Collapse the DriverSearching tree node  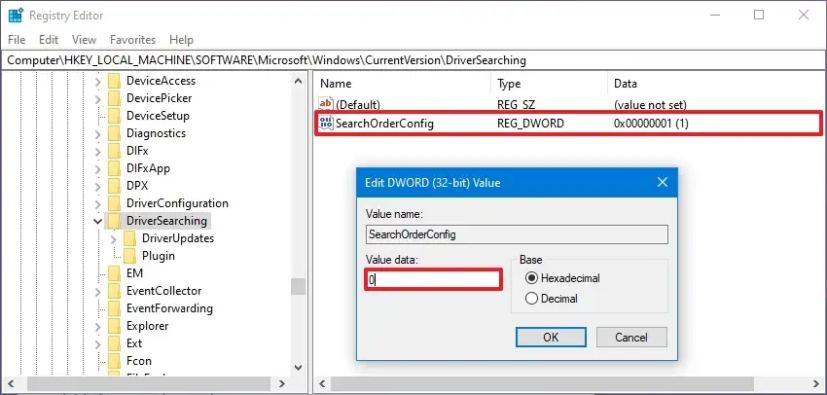click(x=98, y=221)
